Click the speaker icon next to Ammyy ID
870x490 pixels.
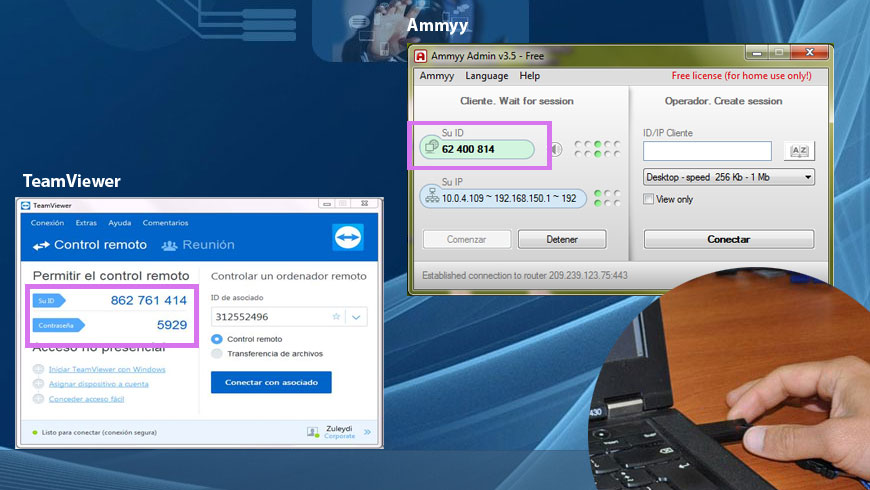(x=556, y=149)
